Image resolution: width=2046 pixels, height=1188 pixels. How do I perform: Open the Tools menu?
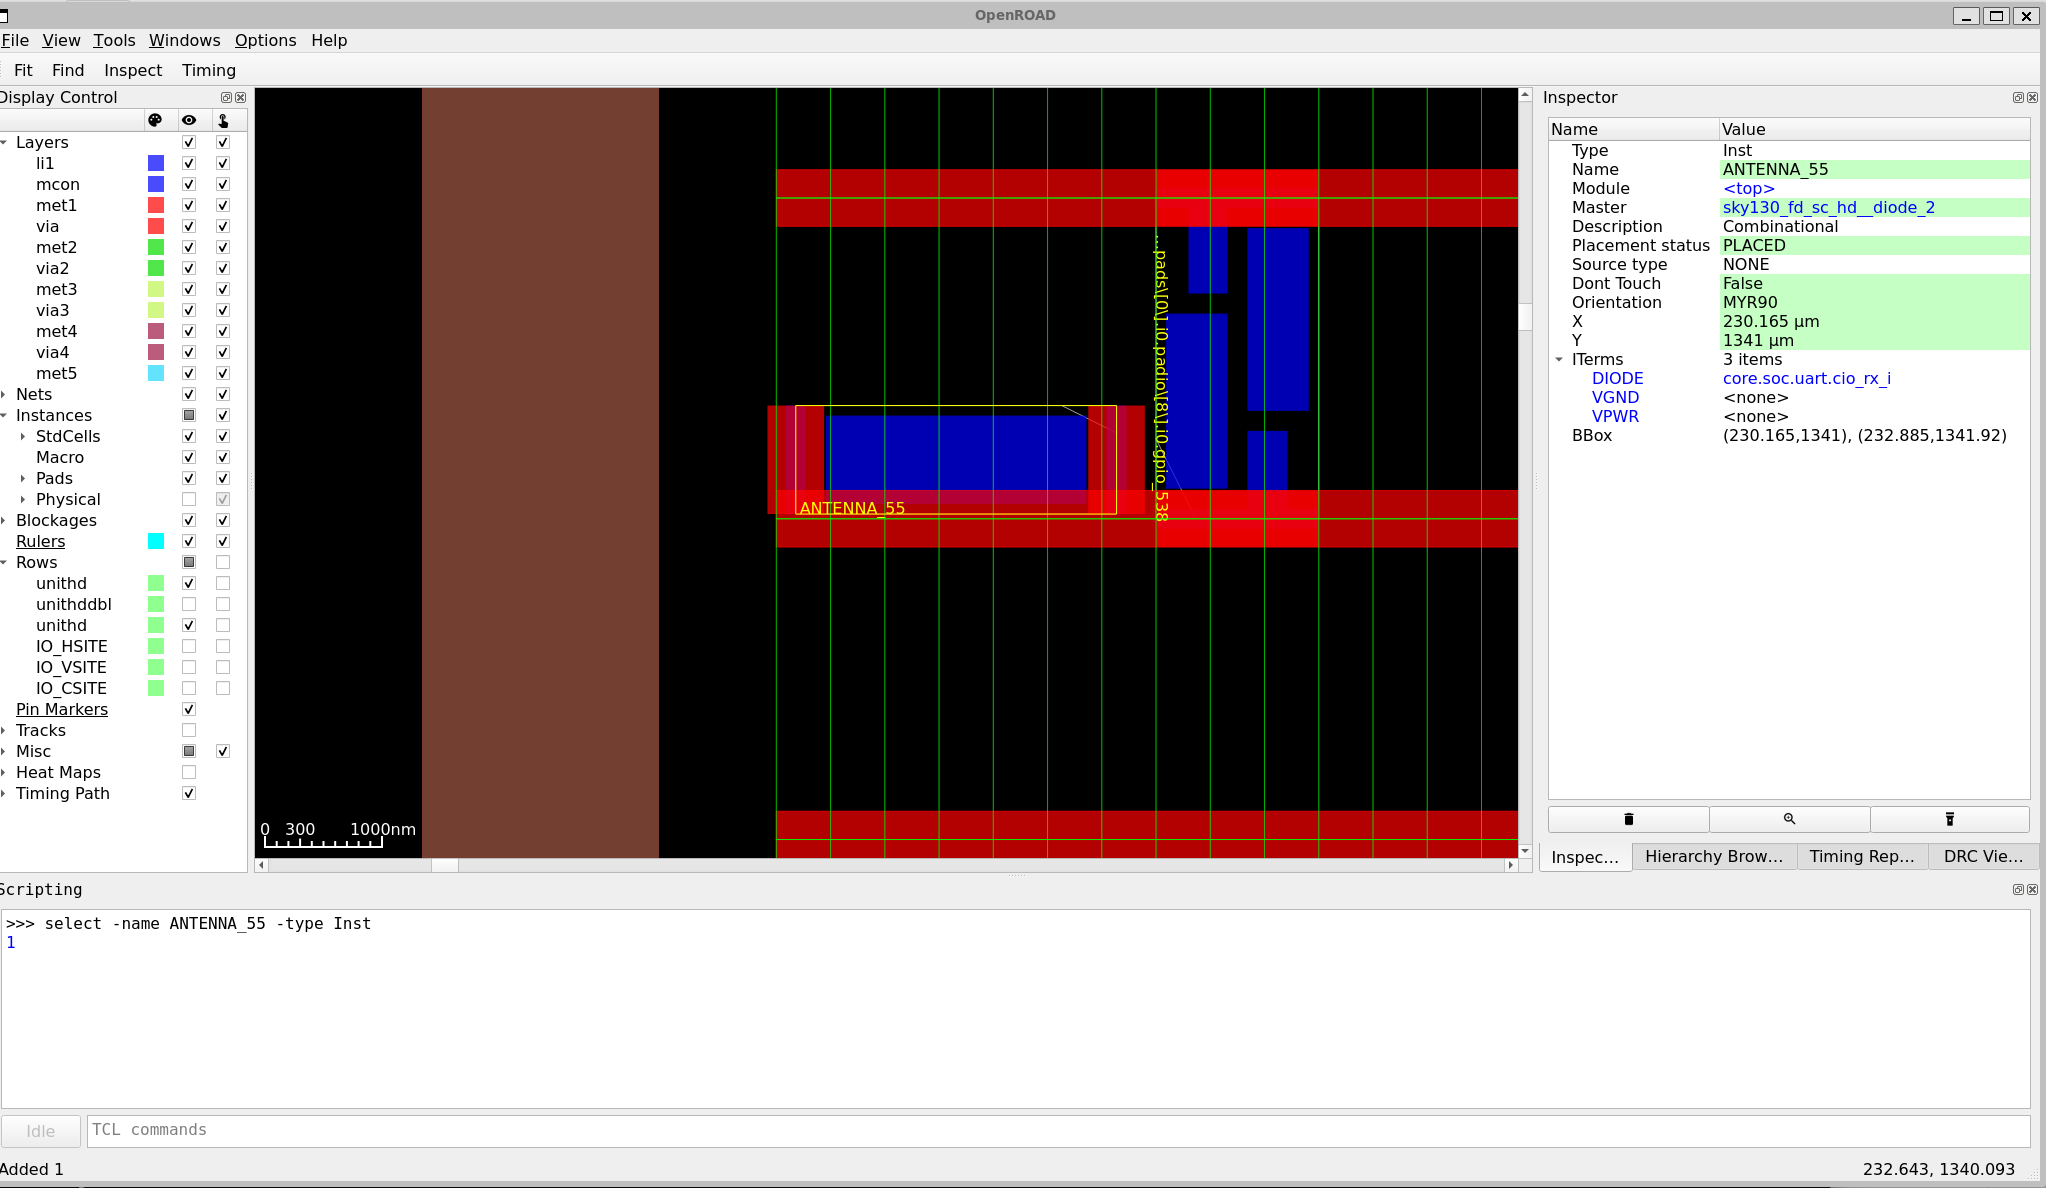coord(113,40)
